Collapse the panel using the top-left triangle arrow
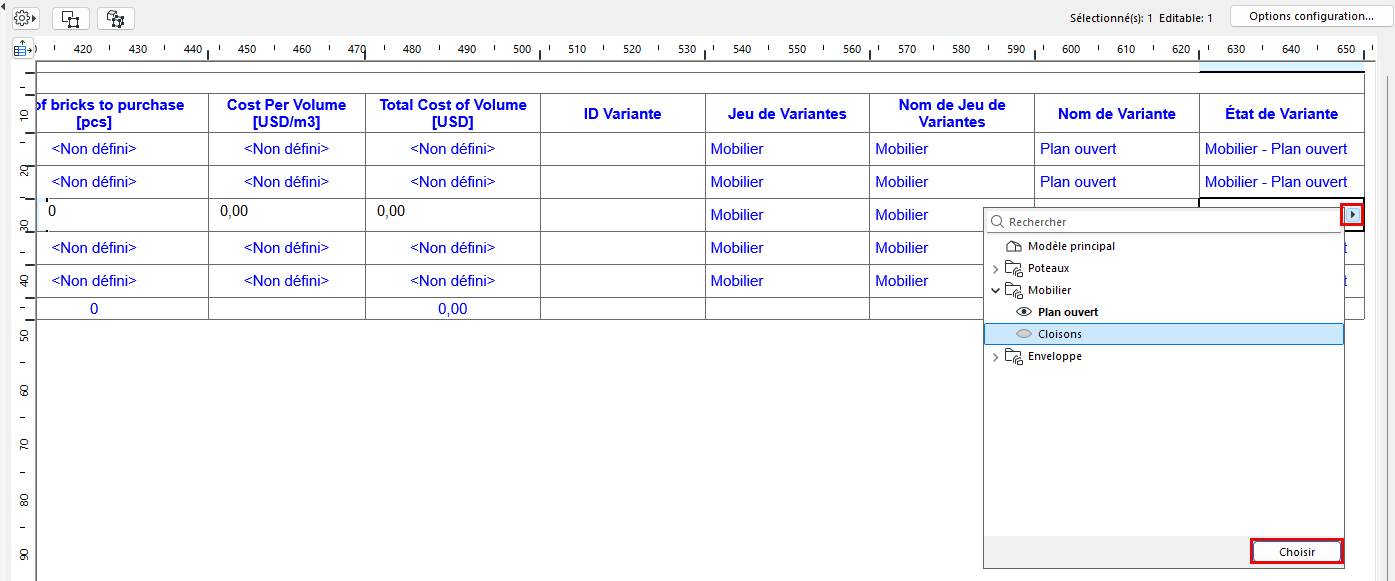This screenshot has width=1395, height=581. click(x=4, y=8)
